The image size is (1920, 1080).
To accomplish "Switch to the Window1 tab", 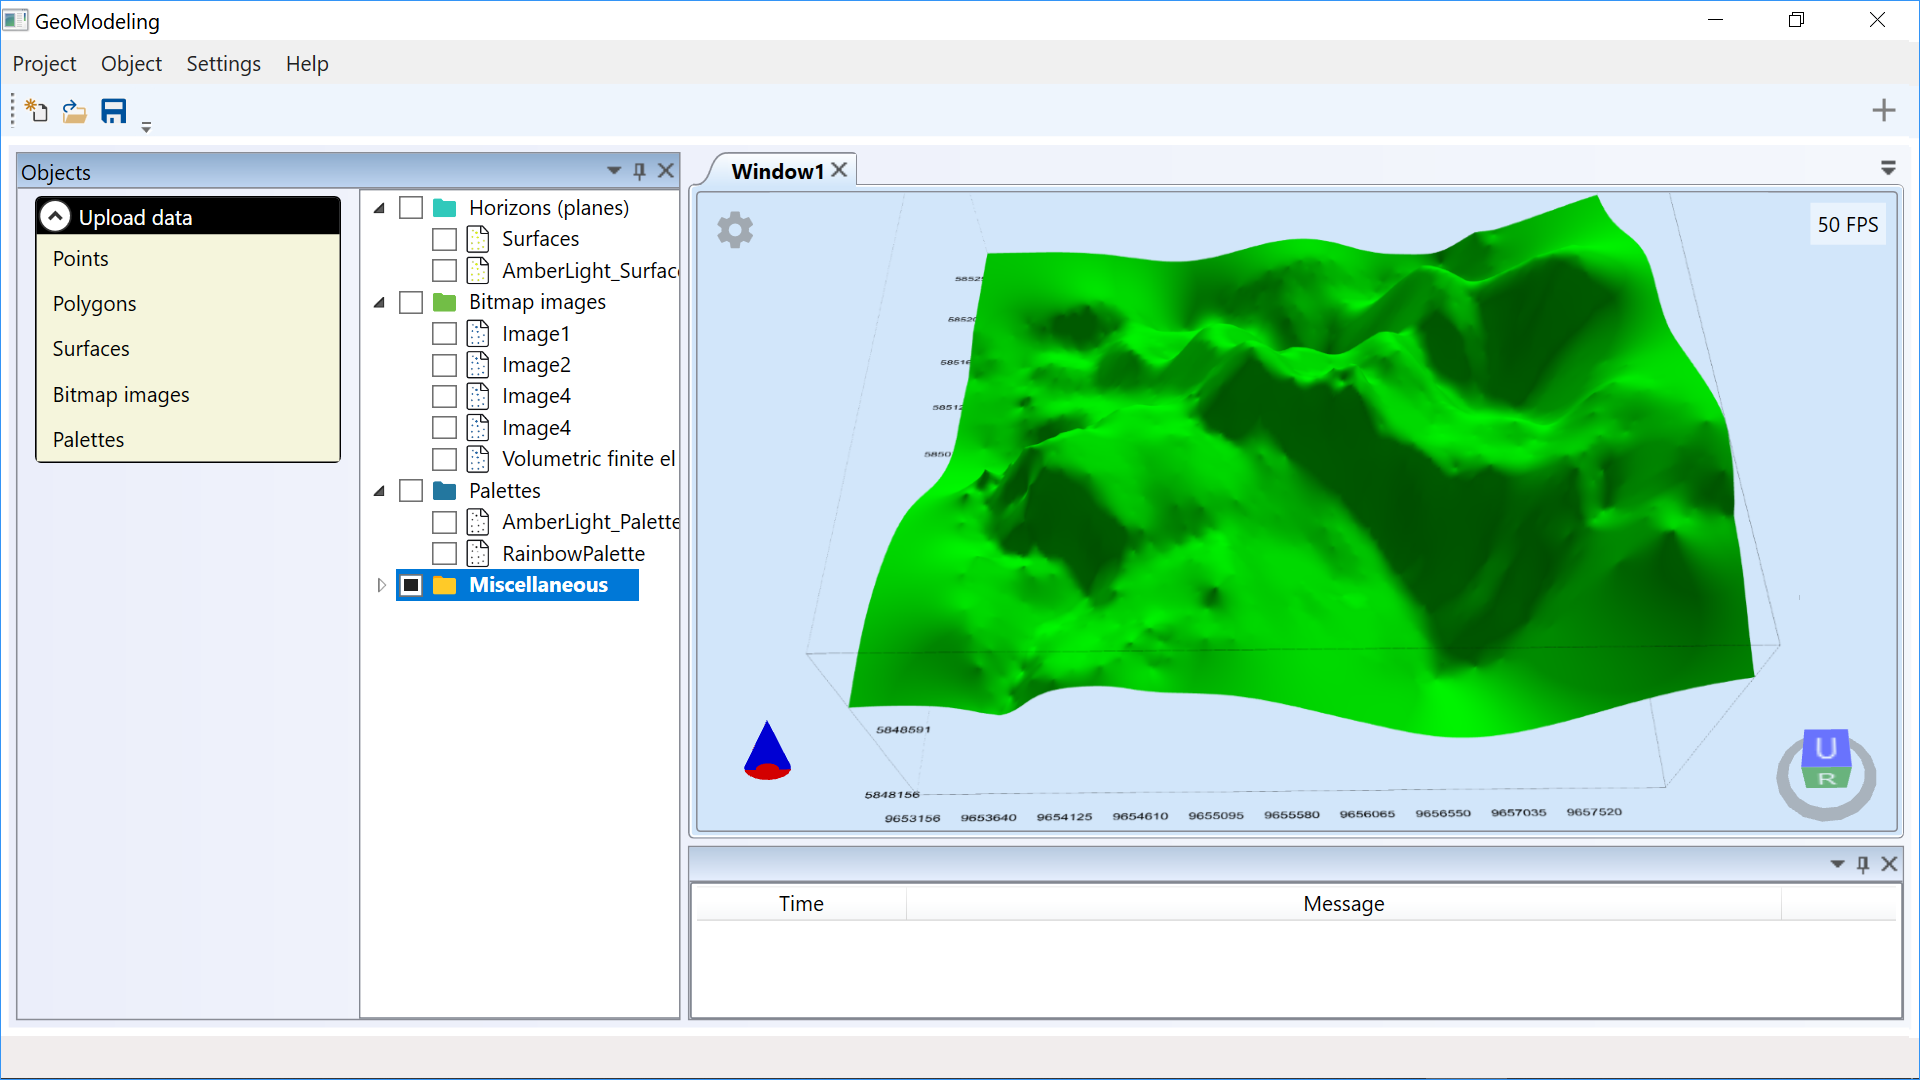I will click(x=777, y=171).
